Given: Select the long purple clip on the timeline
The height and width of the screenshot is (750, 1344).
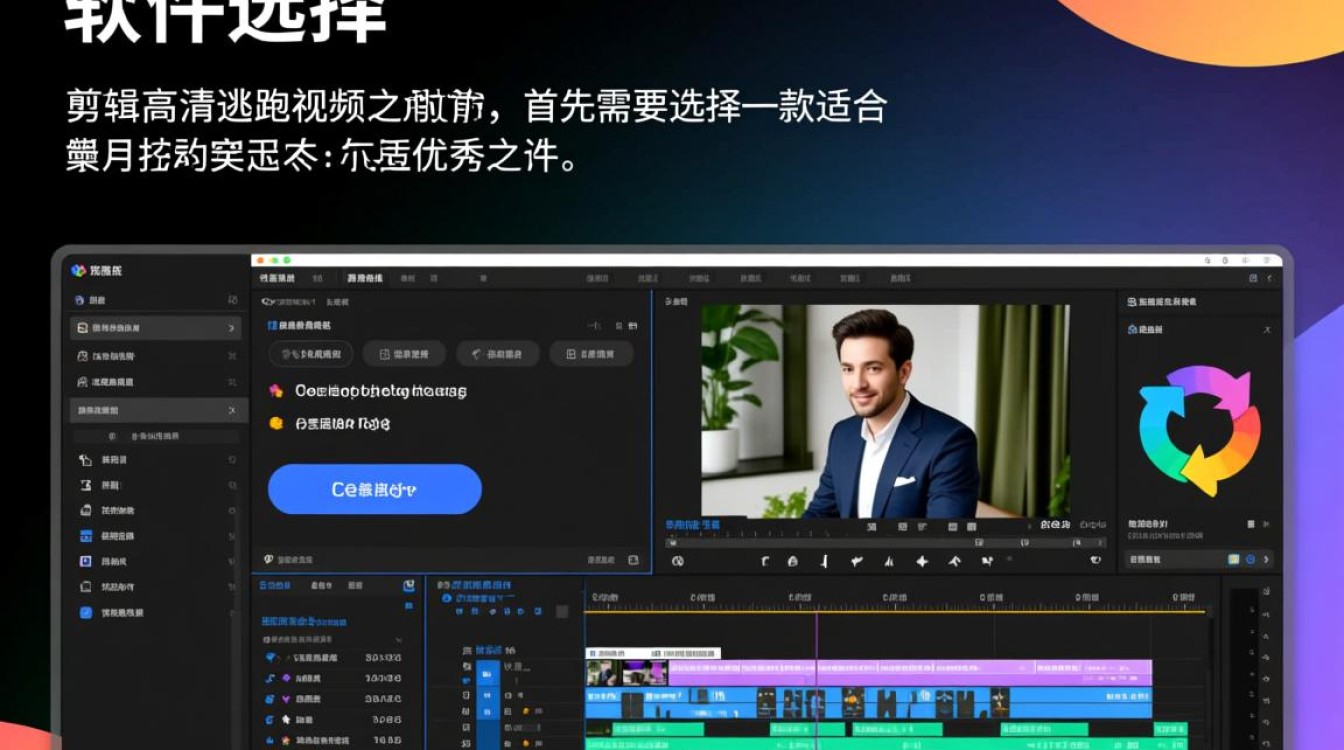Looking at the screenshot, I should coord(910,673).
